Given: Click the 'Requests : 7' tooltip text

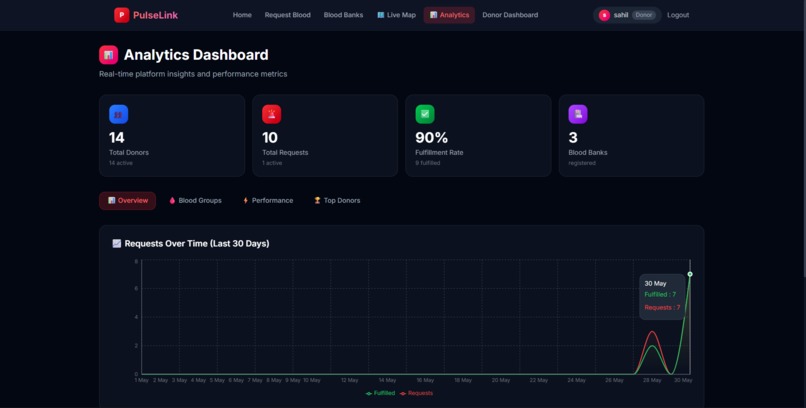Looking at the screenshot, I should pos(662,307).
